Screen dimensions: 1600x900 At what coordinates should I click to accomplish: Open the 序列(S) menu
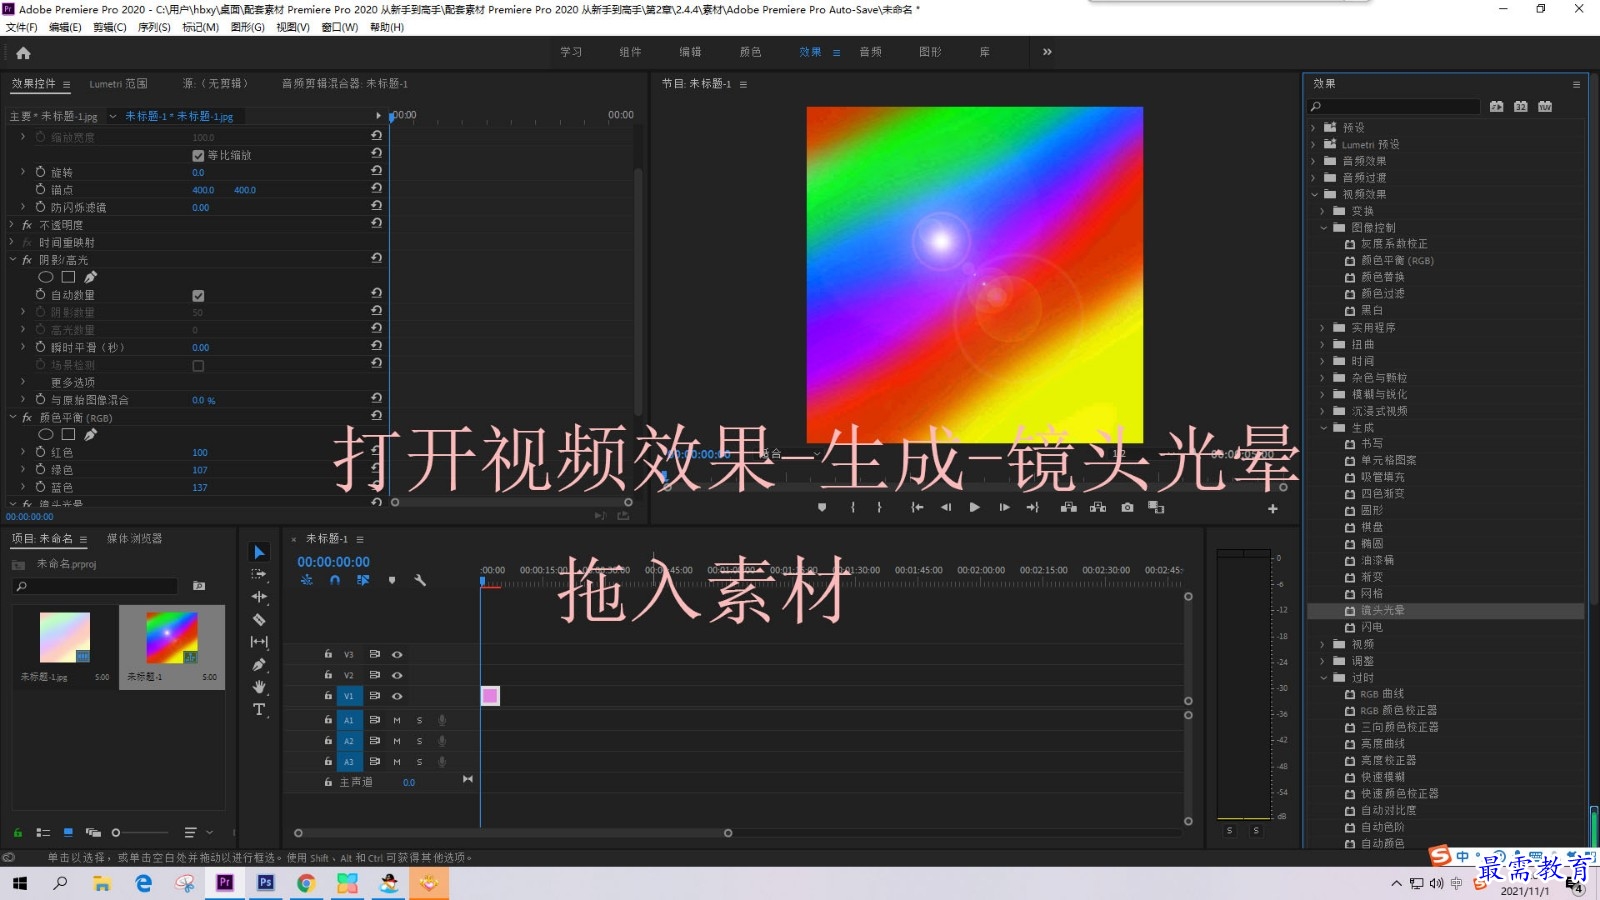click(x=154, y=27)
